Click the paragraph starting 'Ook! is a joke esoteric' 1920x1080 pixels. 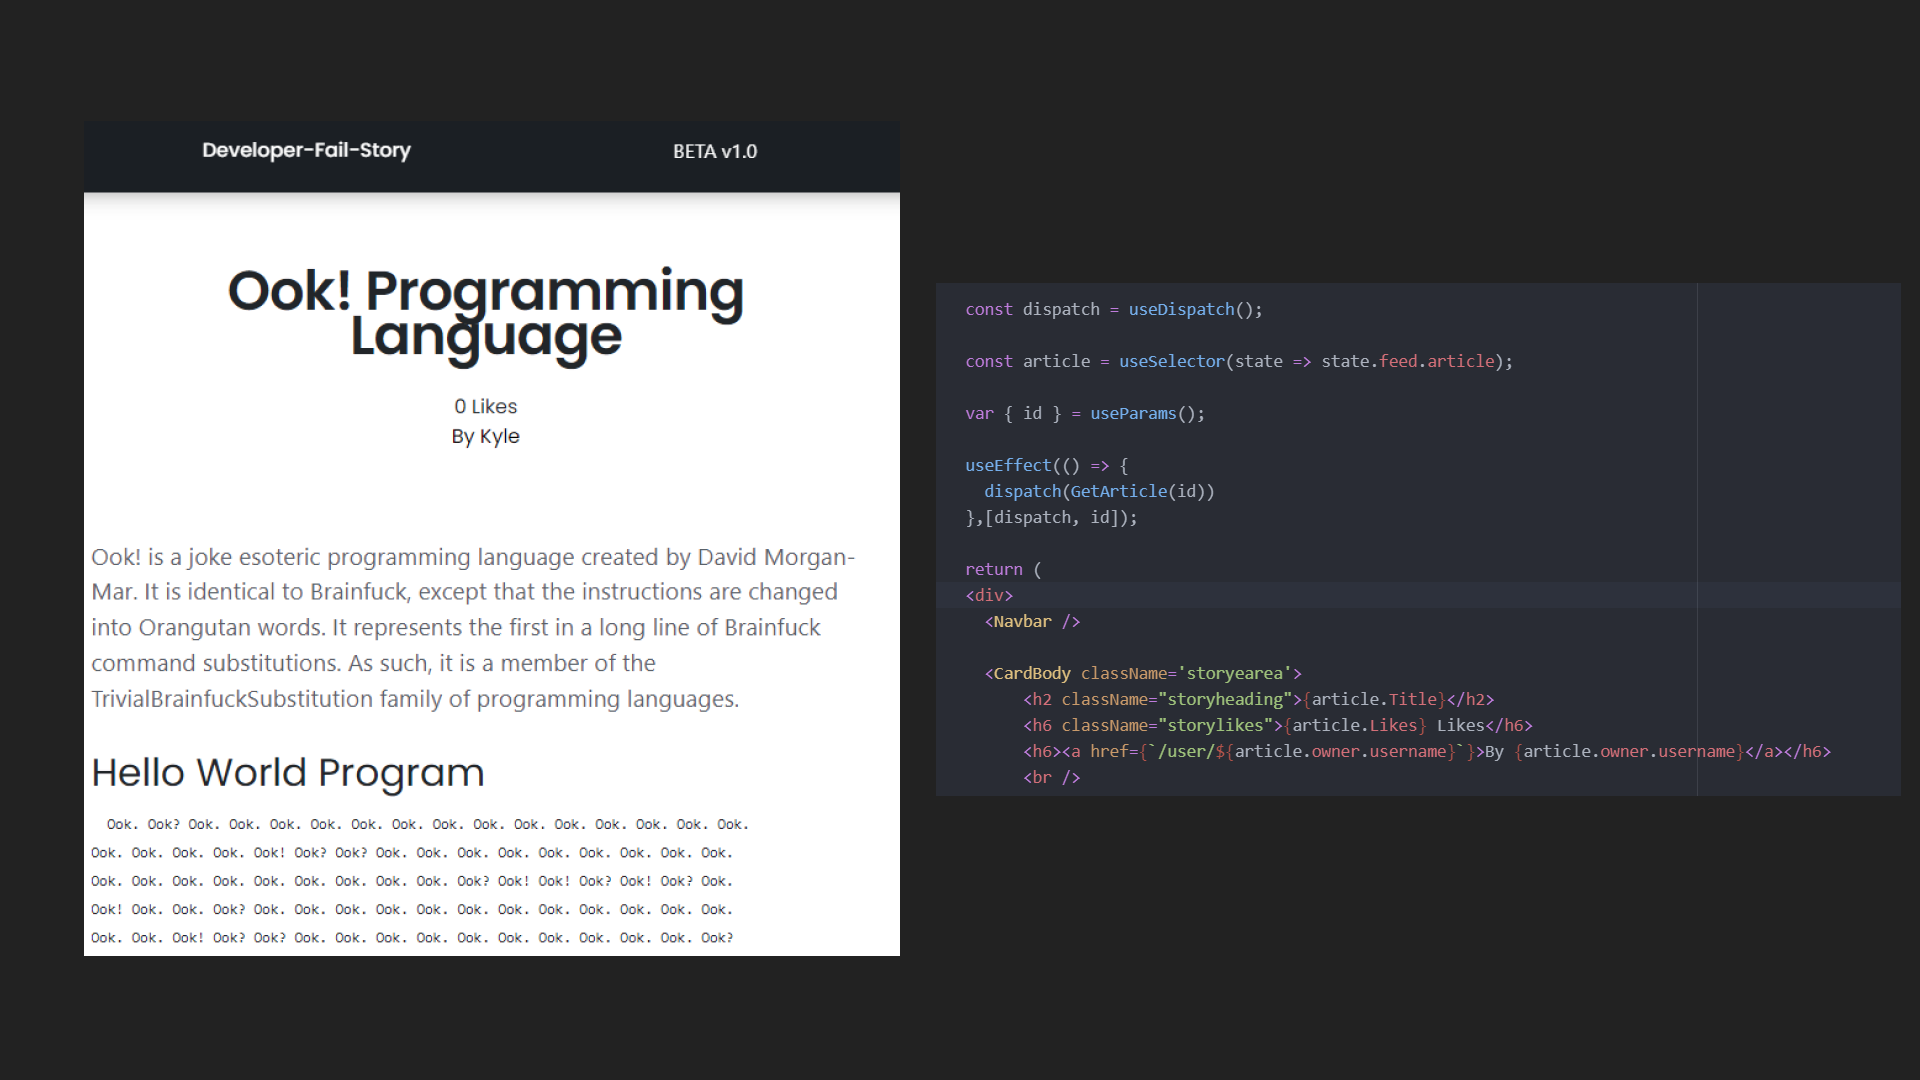473,627
